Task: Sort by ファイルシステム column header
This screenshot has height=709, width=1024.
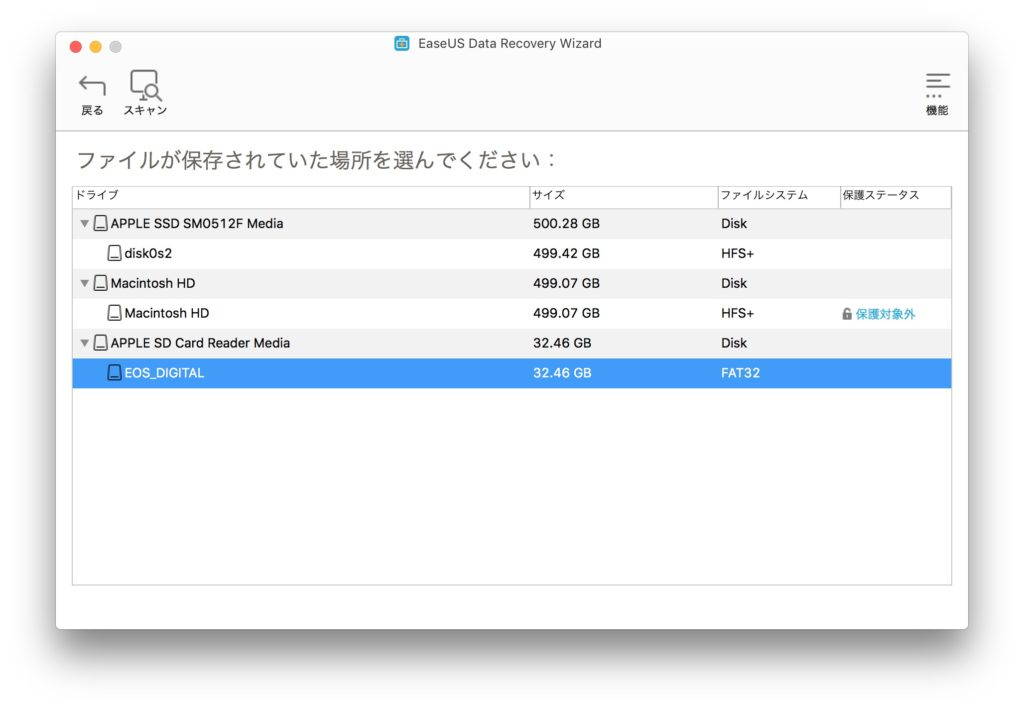Action: 779,195
